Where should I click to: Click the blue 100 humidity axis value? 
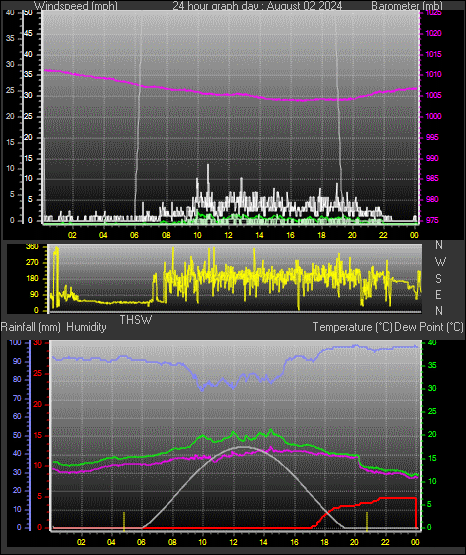coord(16,343)
